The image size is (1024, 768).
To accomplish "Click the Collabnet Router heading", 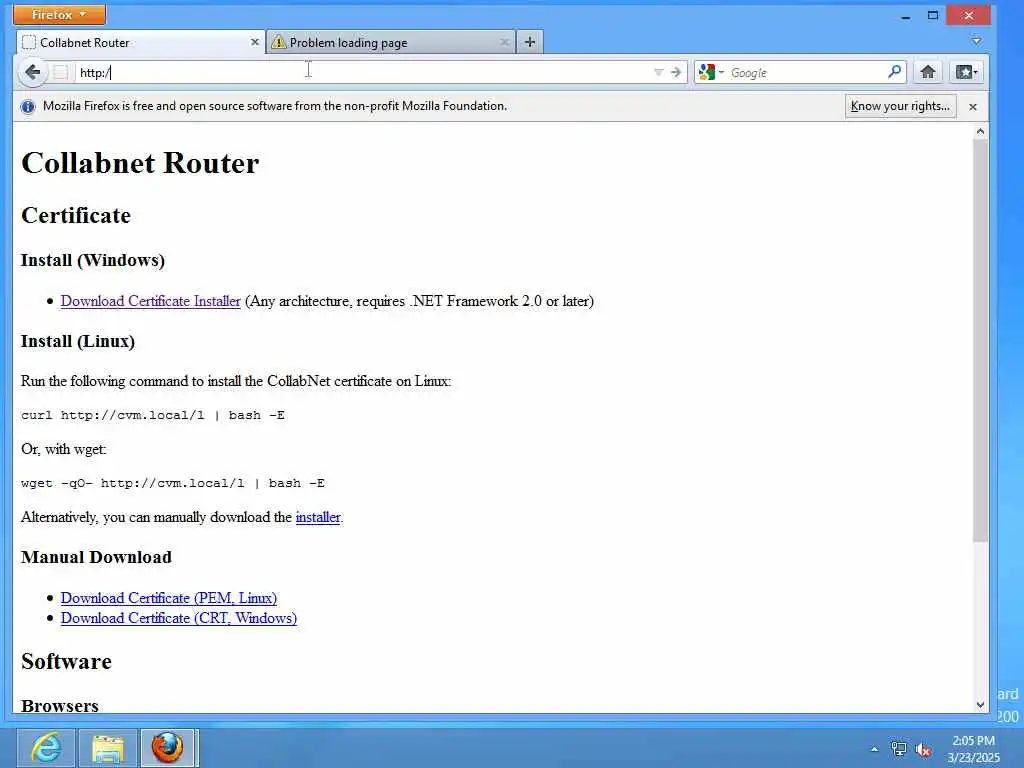I will (x=140, y=163).
